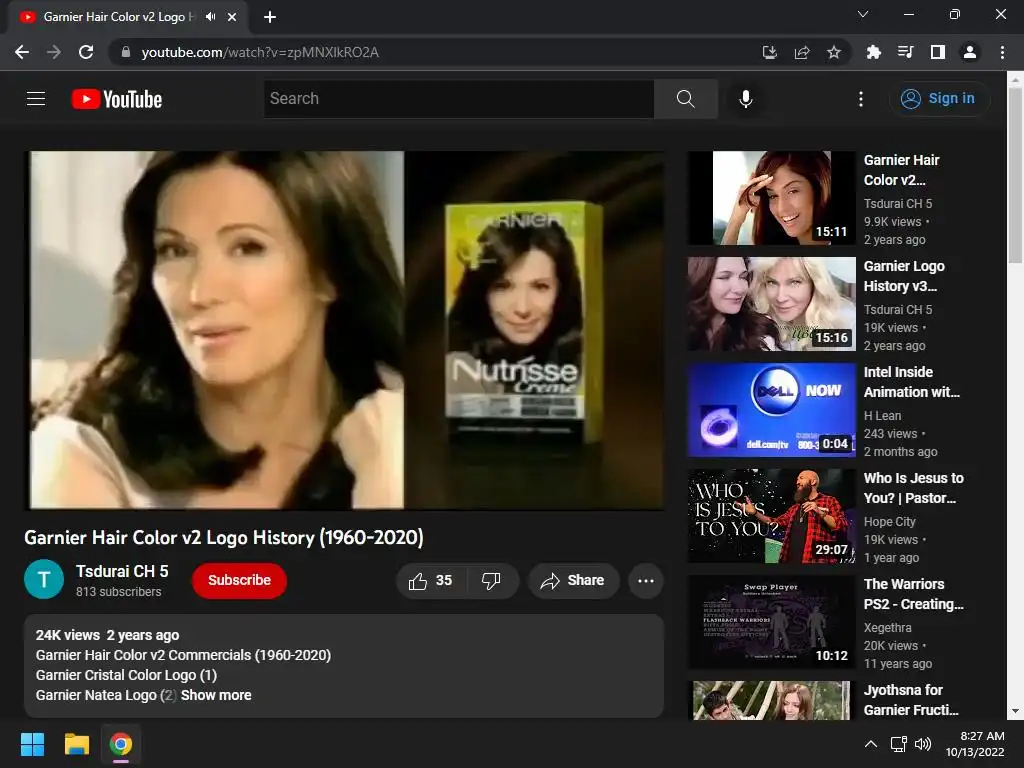This screenshot has height=768, width=1024.
Task: Click the address bar URL
Action: coord(260,52)
